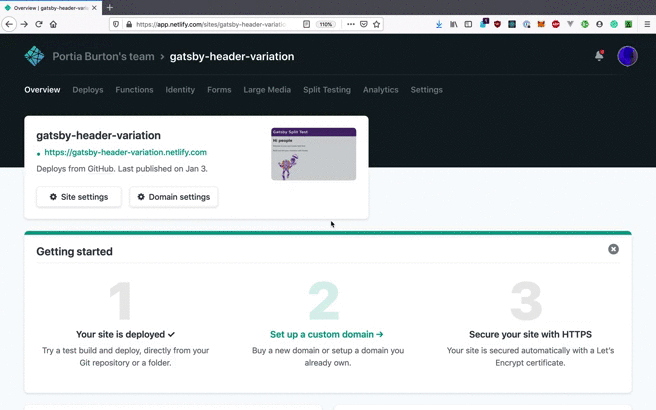Go to the browser home page

pos(53,24)
